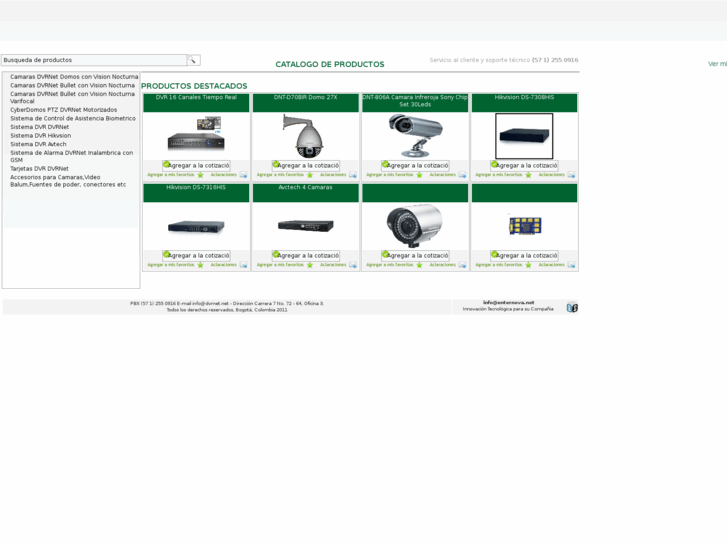Click Aclaraciones icon for DVR card product

point(571,265)
